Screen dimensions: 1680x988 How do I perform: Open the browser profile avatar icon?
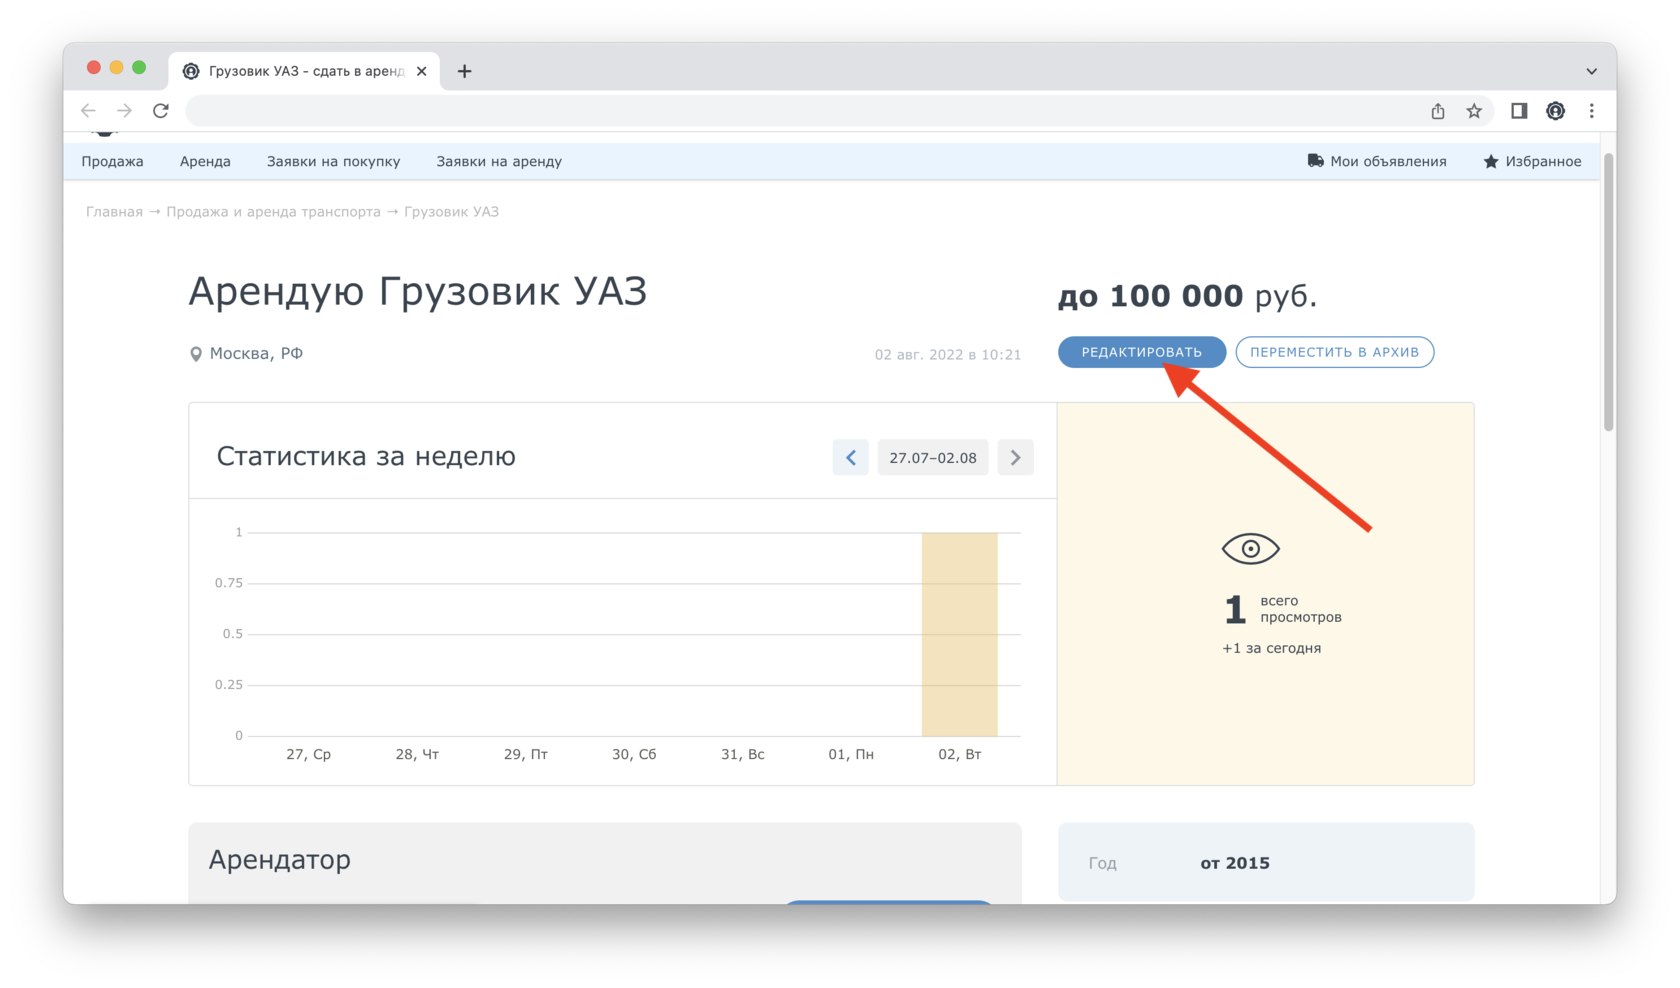click(1555, 111)
